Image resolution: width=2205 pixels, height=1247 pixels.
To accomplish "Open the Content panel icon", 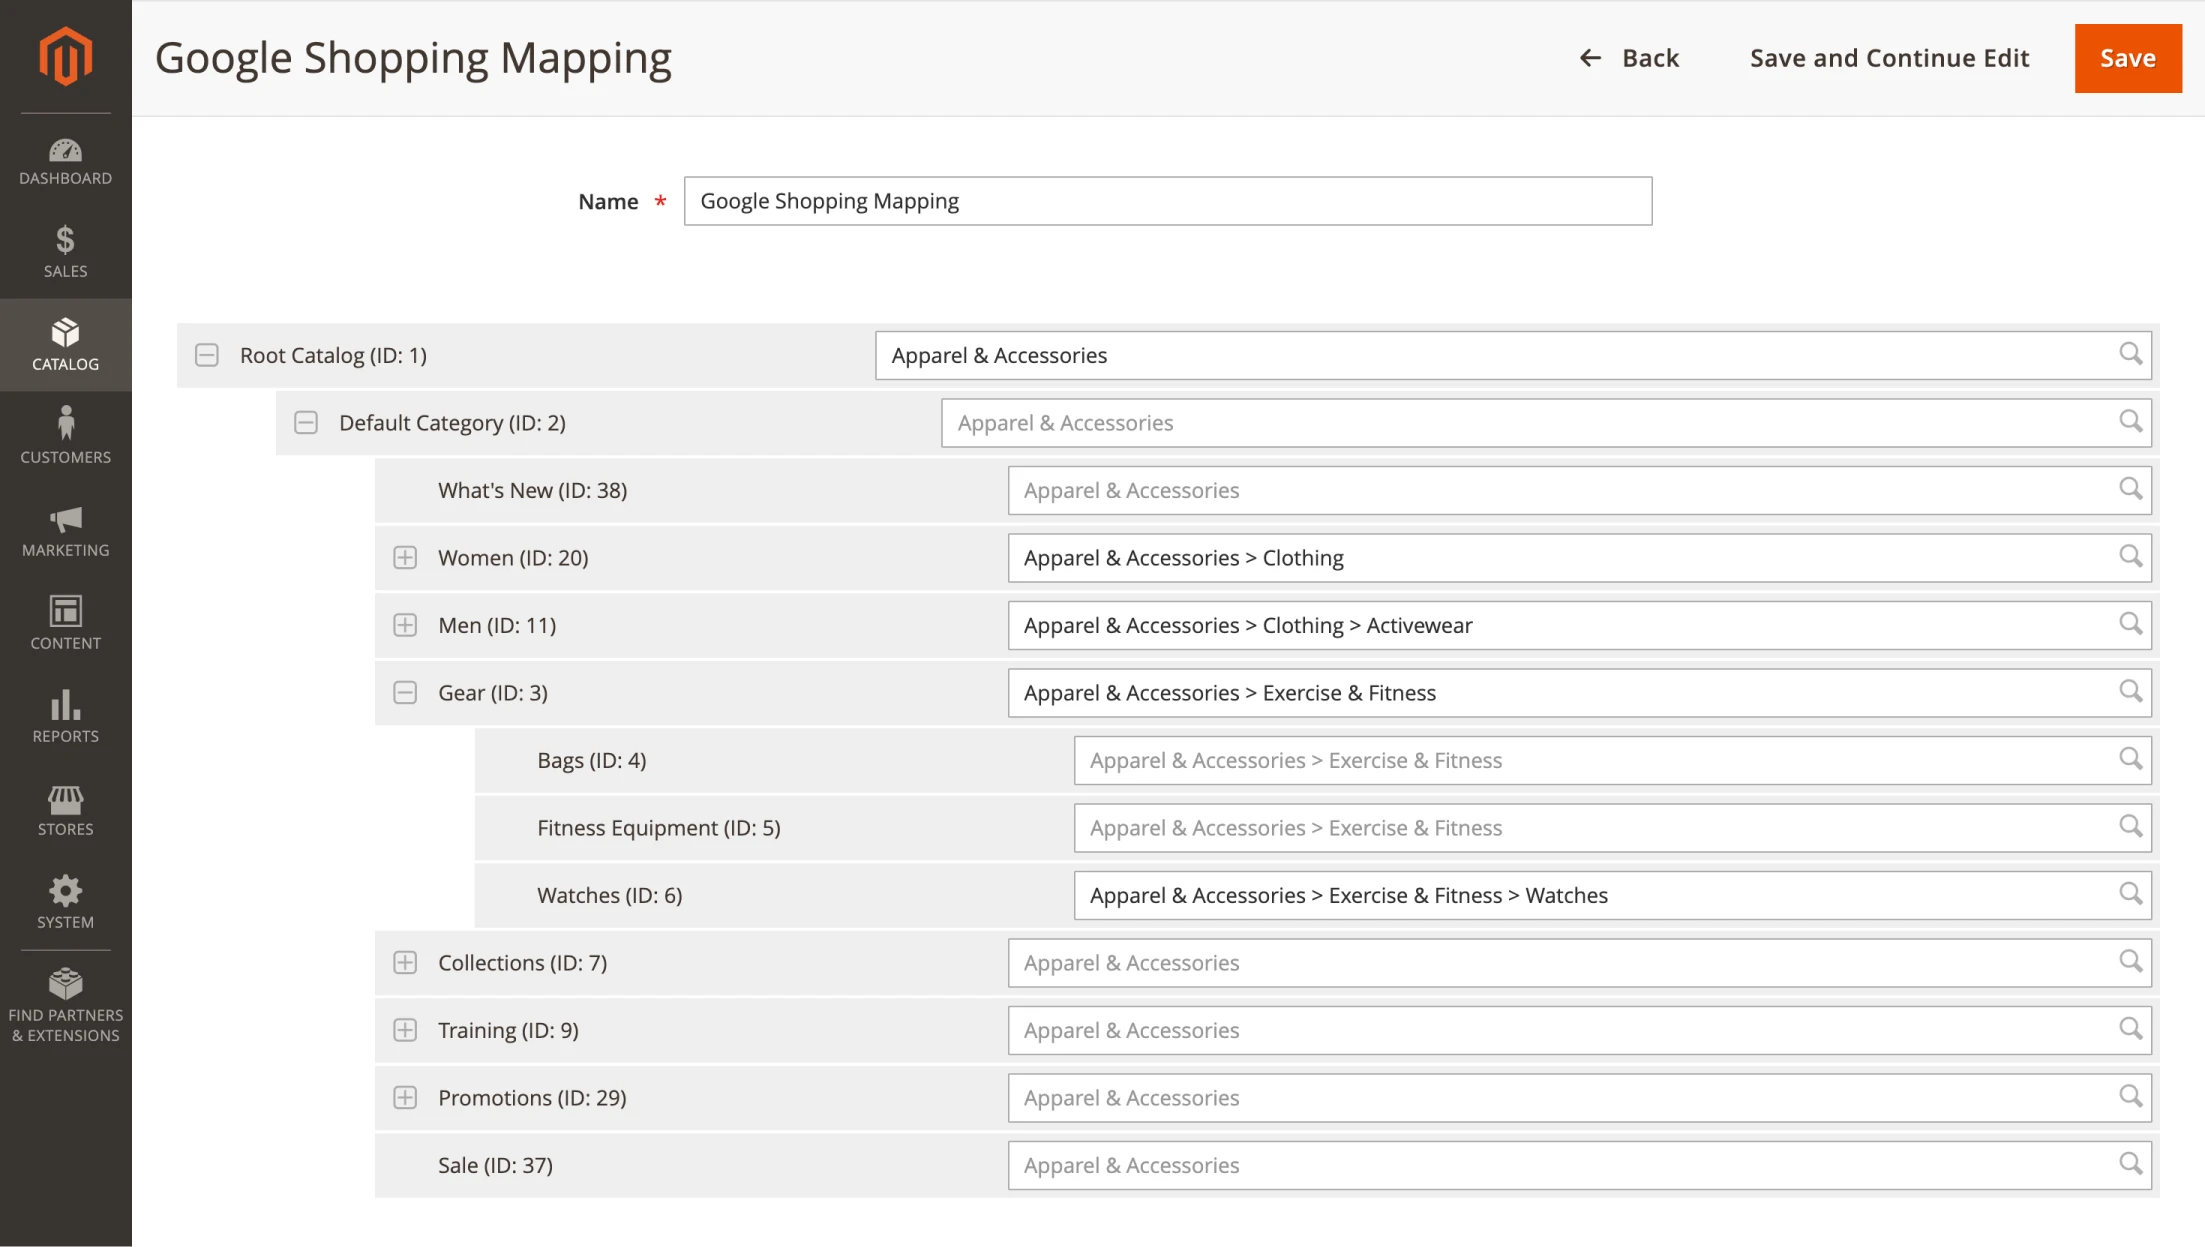I will click(x=65, y=620).
